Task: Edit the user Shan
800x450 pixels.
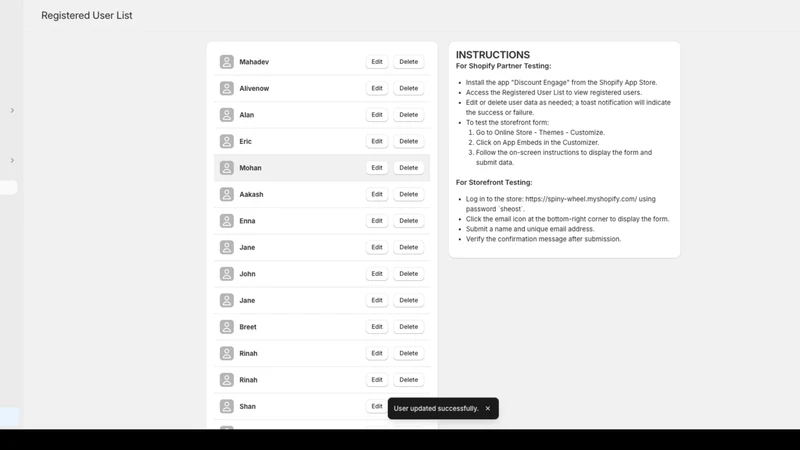Action: (377, 407)
